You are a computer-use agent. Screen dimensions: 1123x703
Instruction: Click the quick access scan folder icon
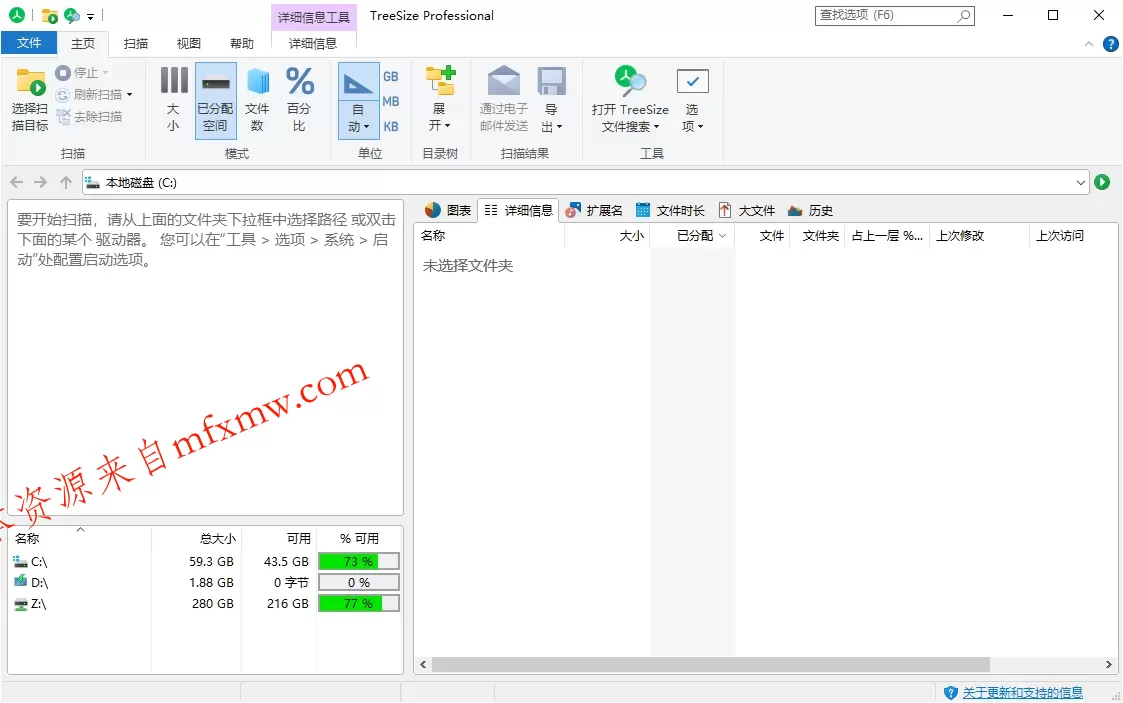coord(49,15)
